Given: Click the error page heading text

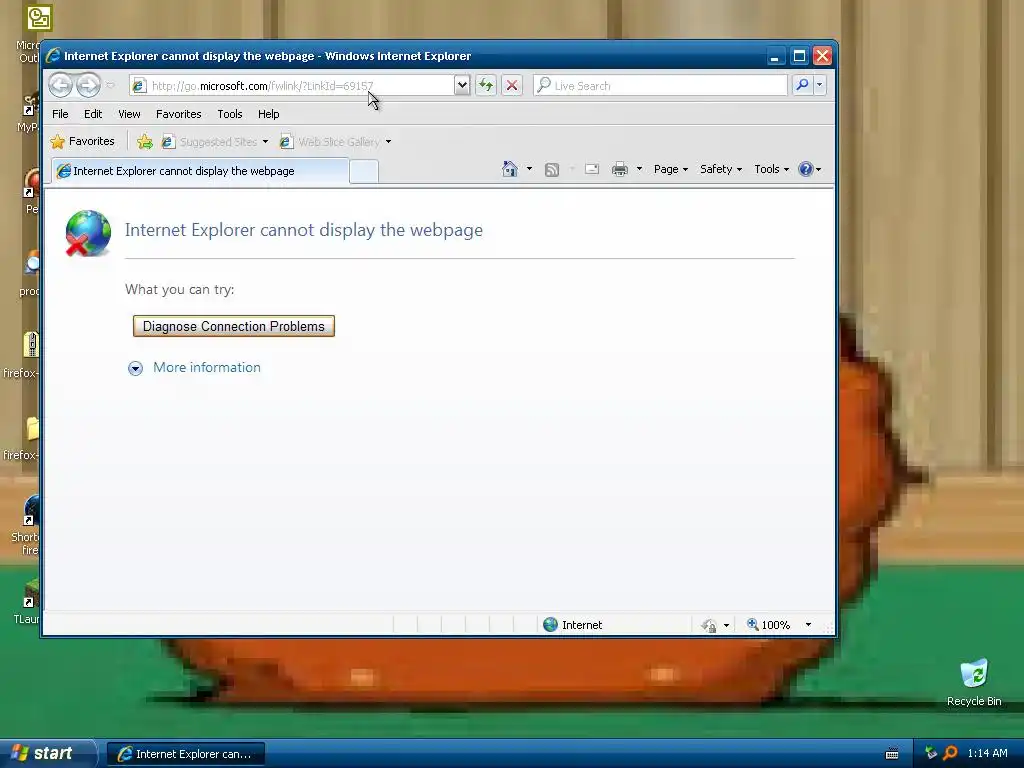Looking at the screenshot, I should [x=304, y=230].
